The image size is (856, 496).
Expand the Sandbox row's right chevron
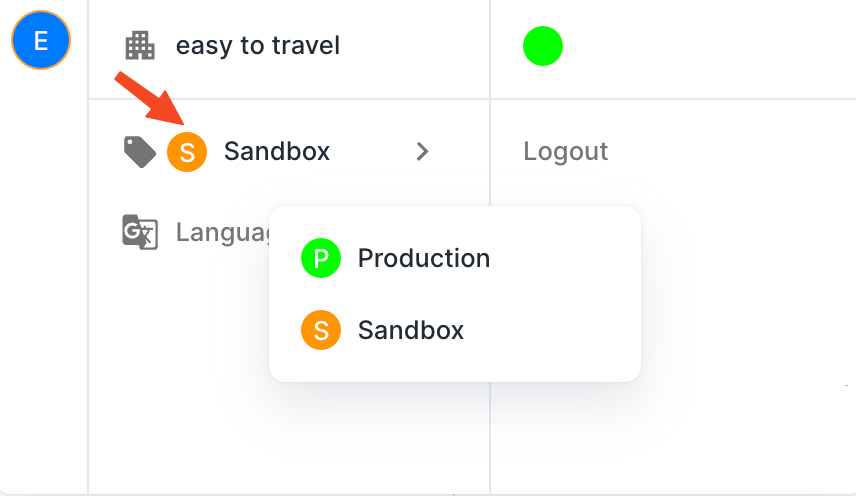tap(423, 152)
